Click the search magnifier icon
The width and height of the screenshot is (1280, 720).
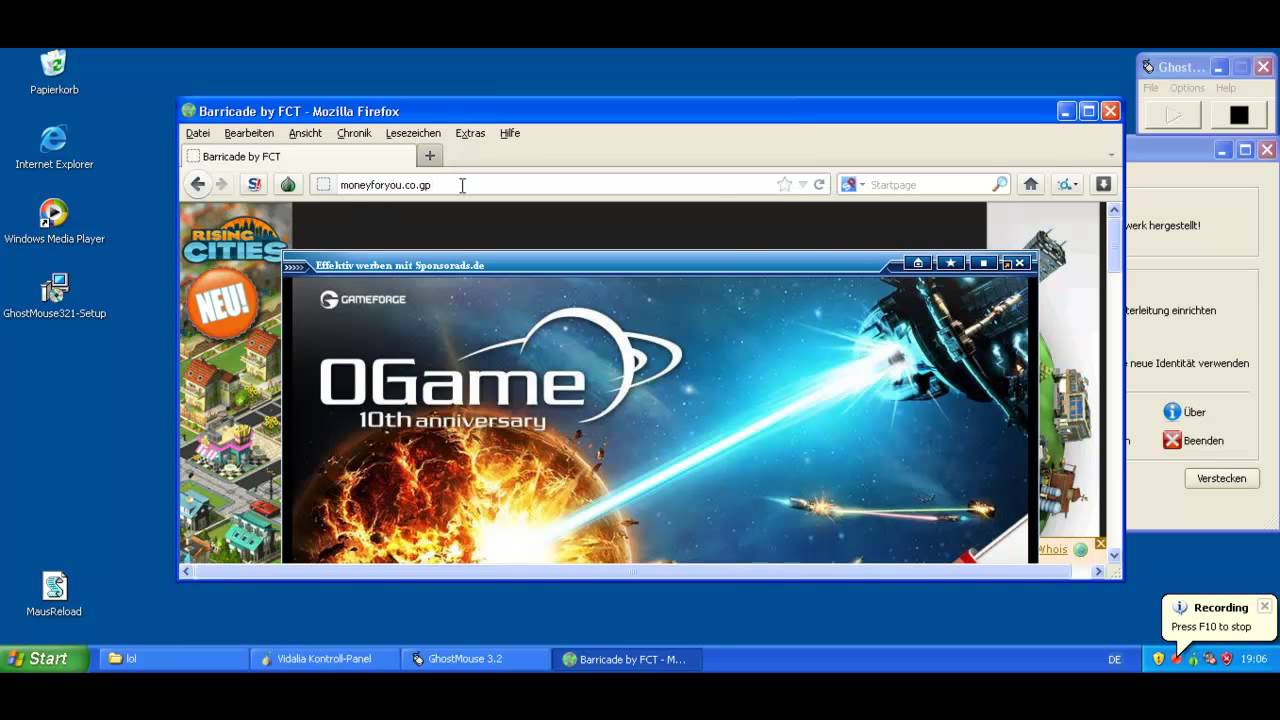(1000, 184)
